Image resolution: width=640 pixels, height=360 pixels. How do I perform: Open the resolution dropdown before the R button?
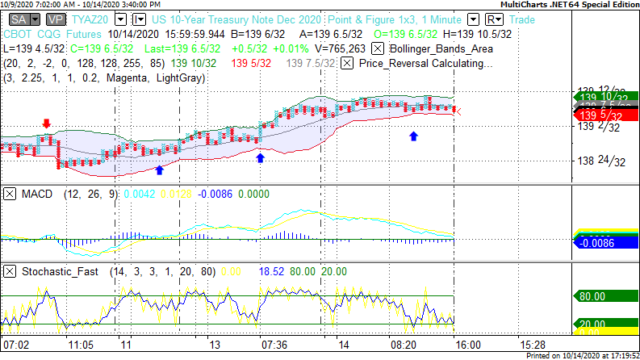pyautogui.click(x=473, y=20)
